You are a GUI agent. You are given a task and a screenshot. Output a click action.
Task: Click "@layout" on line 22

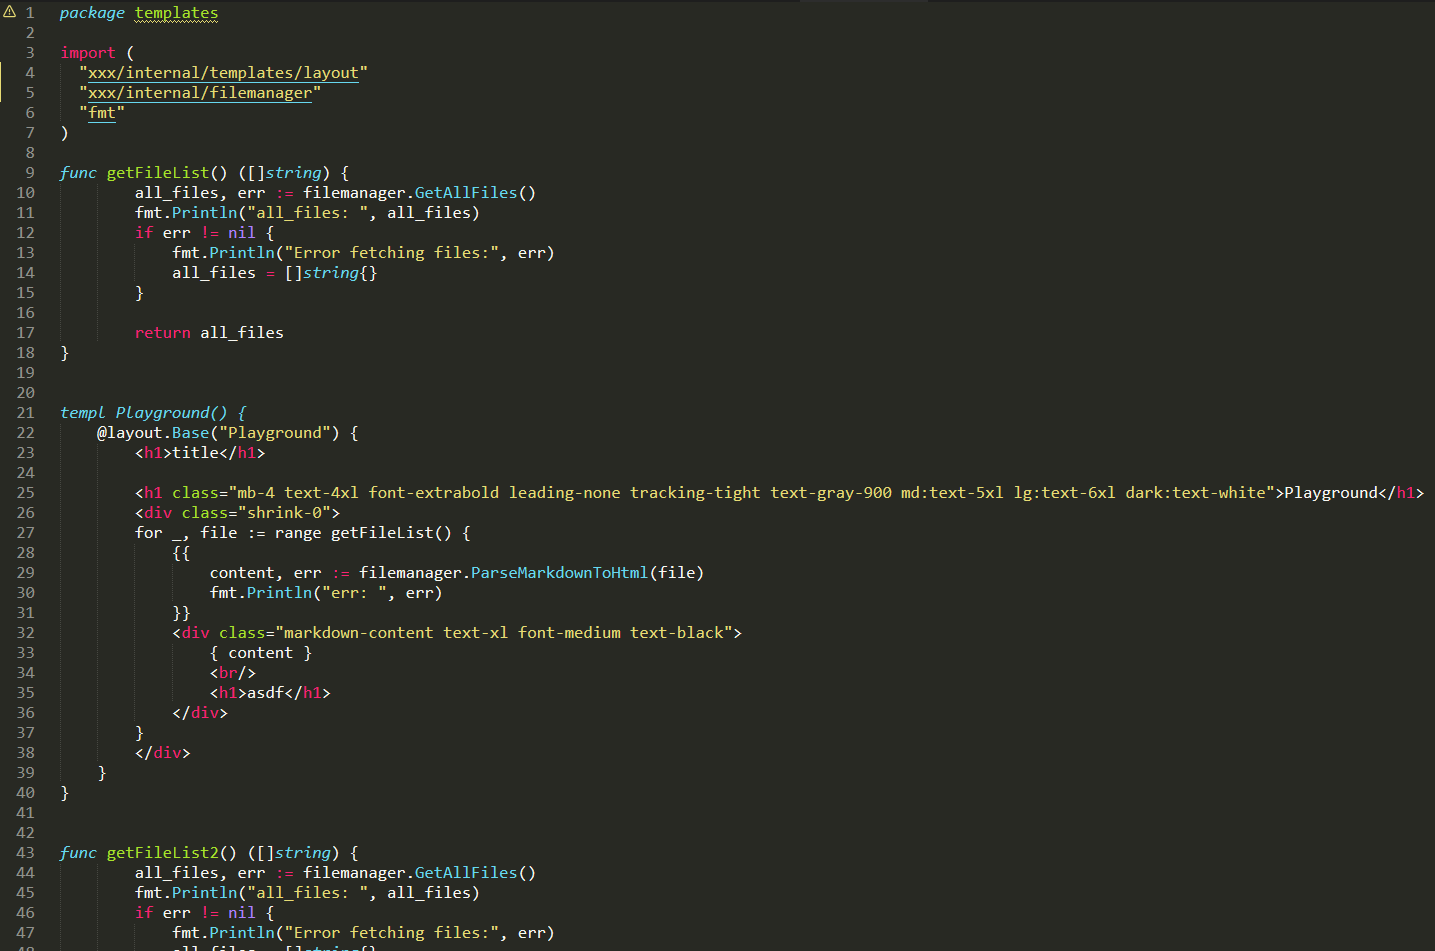click(x=130, y=433)
